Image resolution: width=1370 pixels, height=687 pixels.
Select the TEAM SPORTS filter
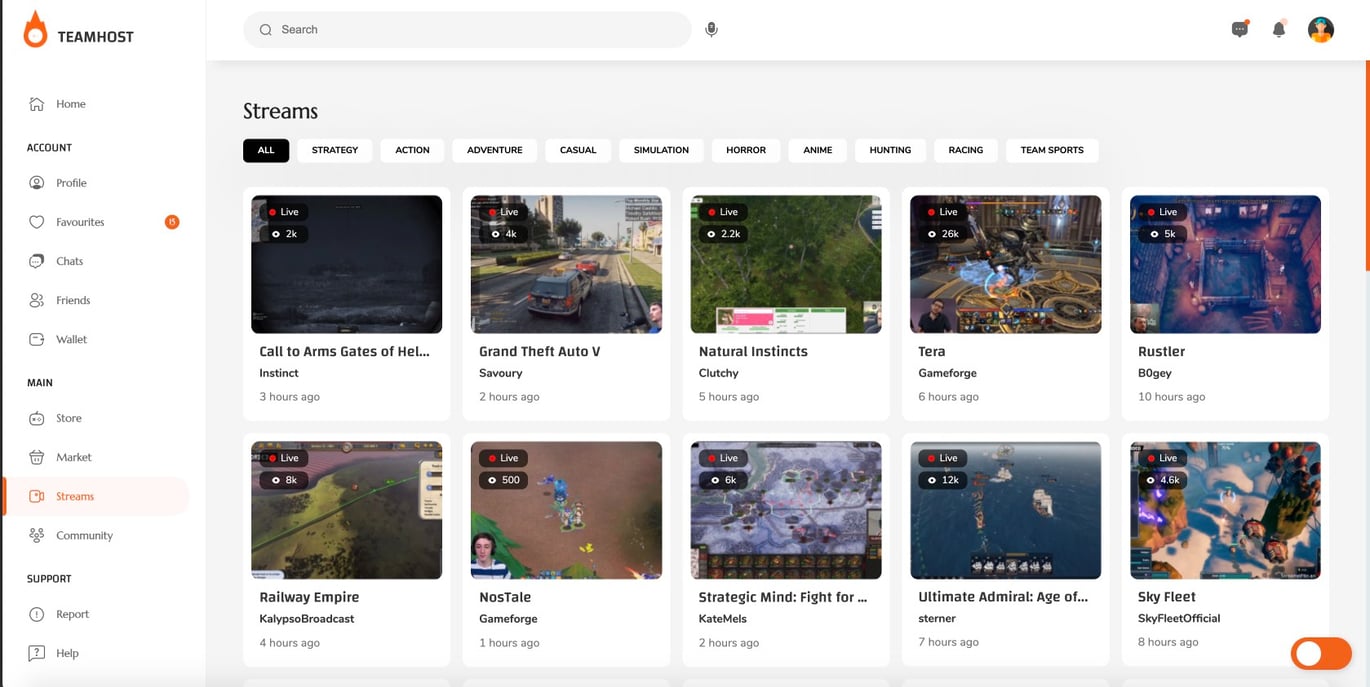[1052, 150]
